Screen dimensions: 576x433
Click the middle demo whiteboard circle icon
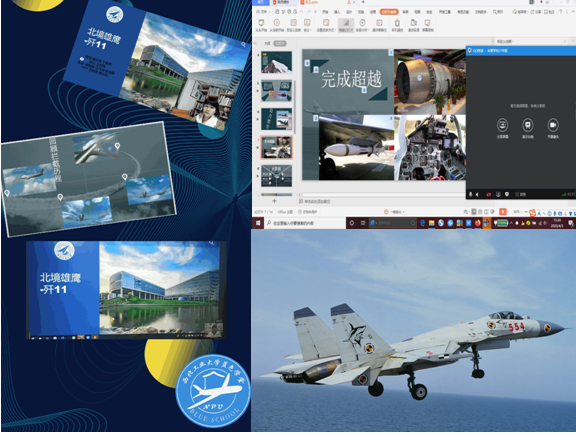(x=528, y=125)
